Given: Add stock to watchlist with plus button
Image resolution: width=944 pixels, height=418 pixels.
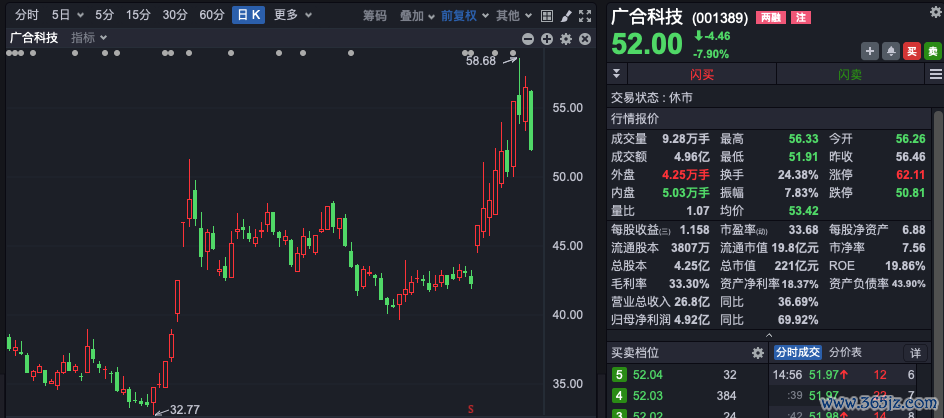Looking at the screenshot, I should [869, 51].
